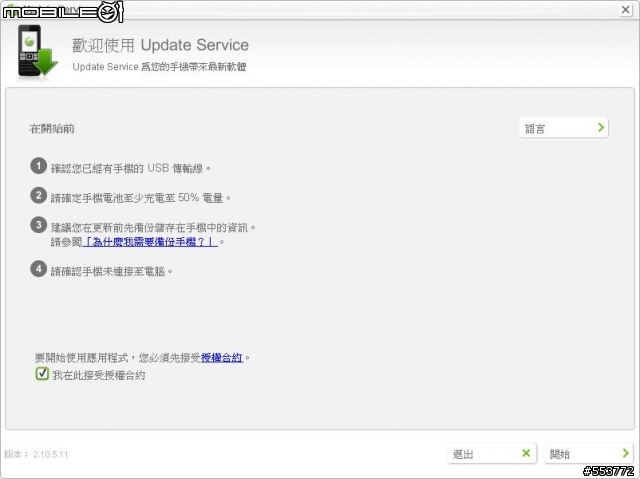Click the 開始 start button

pos(589,453)
